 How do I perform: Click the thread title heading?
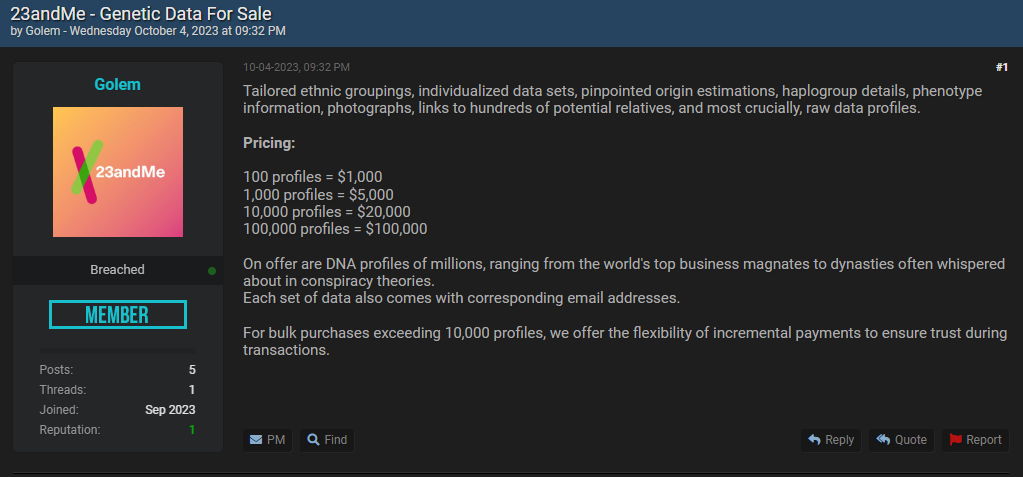point(141,14)
